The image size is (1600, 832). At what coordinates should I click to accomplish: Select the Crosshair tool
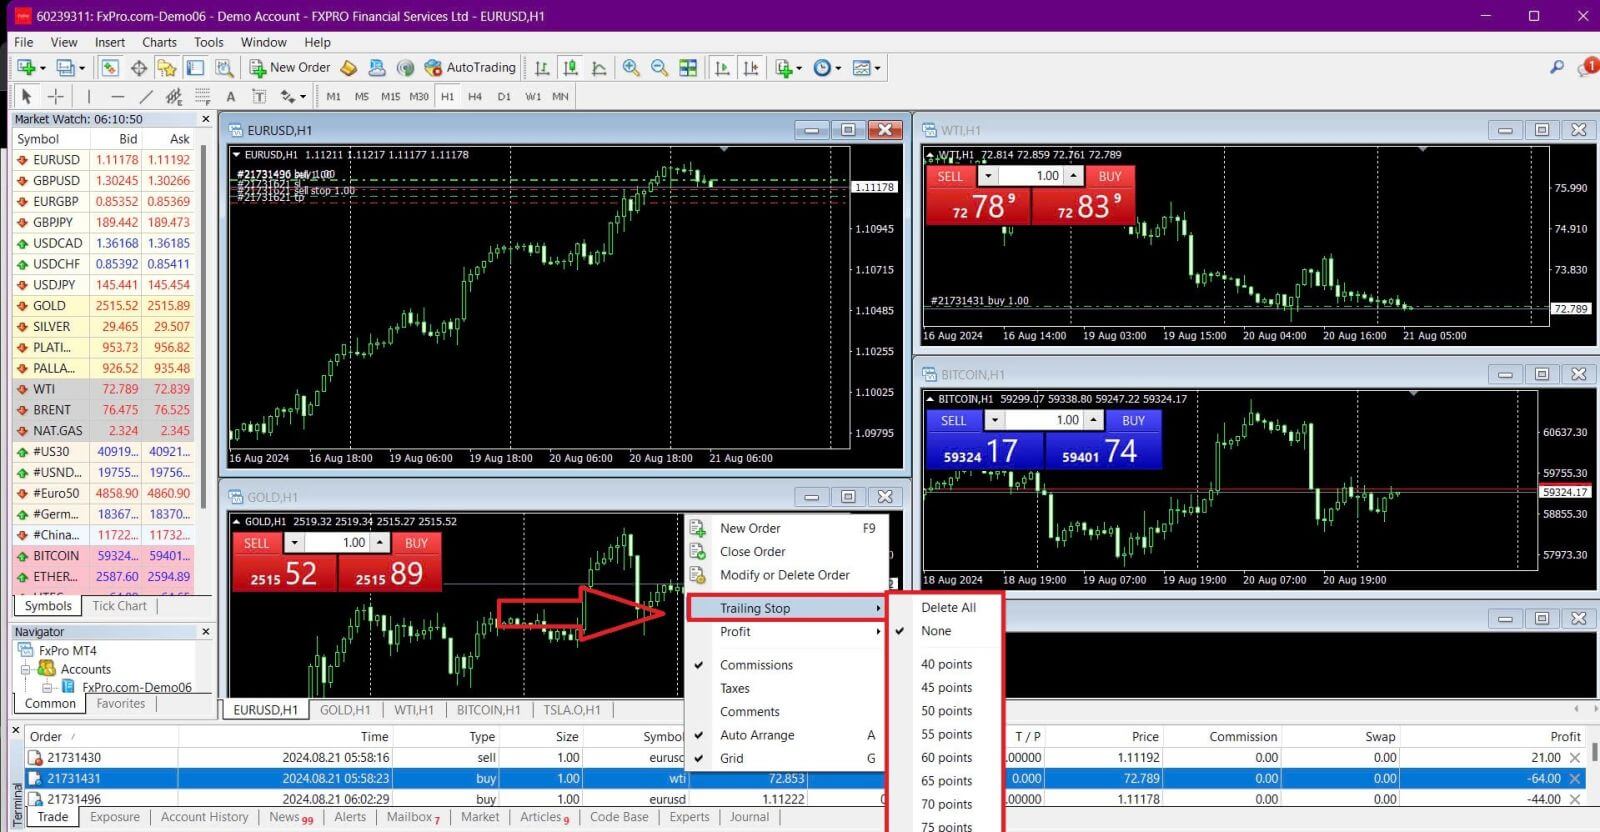[56, 97]
